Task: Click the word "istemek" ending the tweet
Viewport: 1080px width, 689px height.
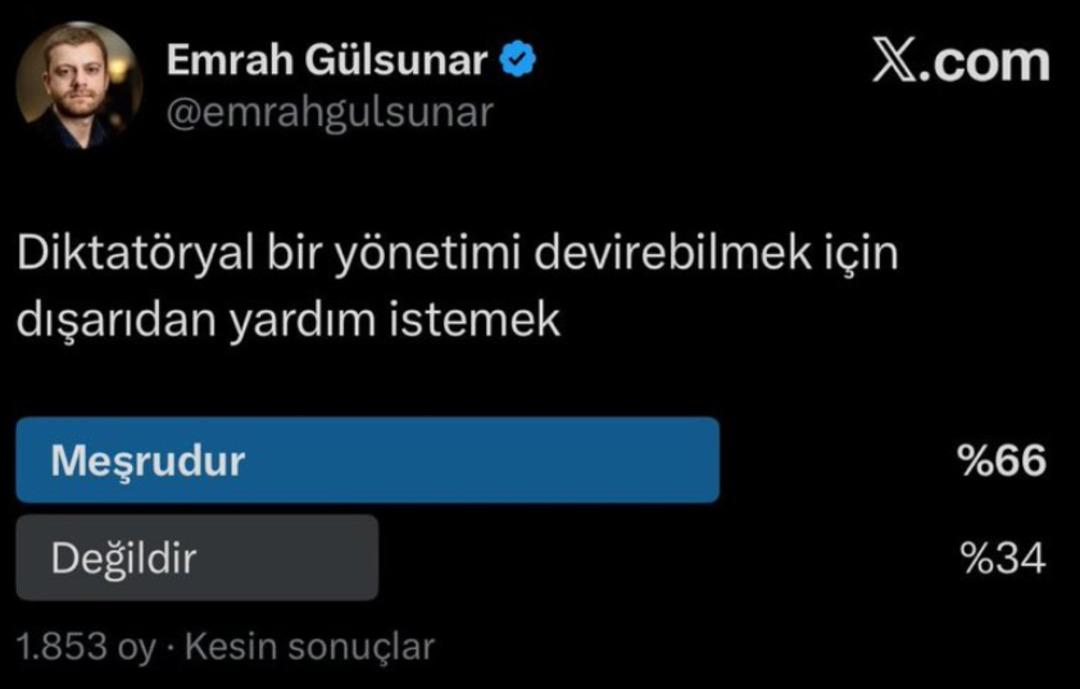Action: click(475, 320)
